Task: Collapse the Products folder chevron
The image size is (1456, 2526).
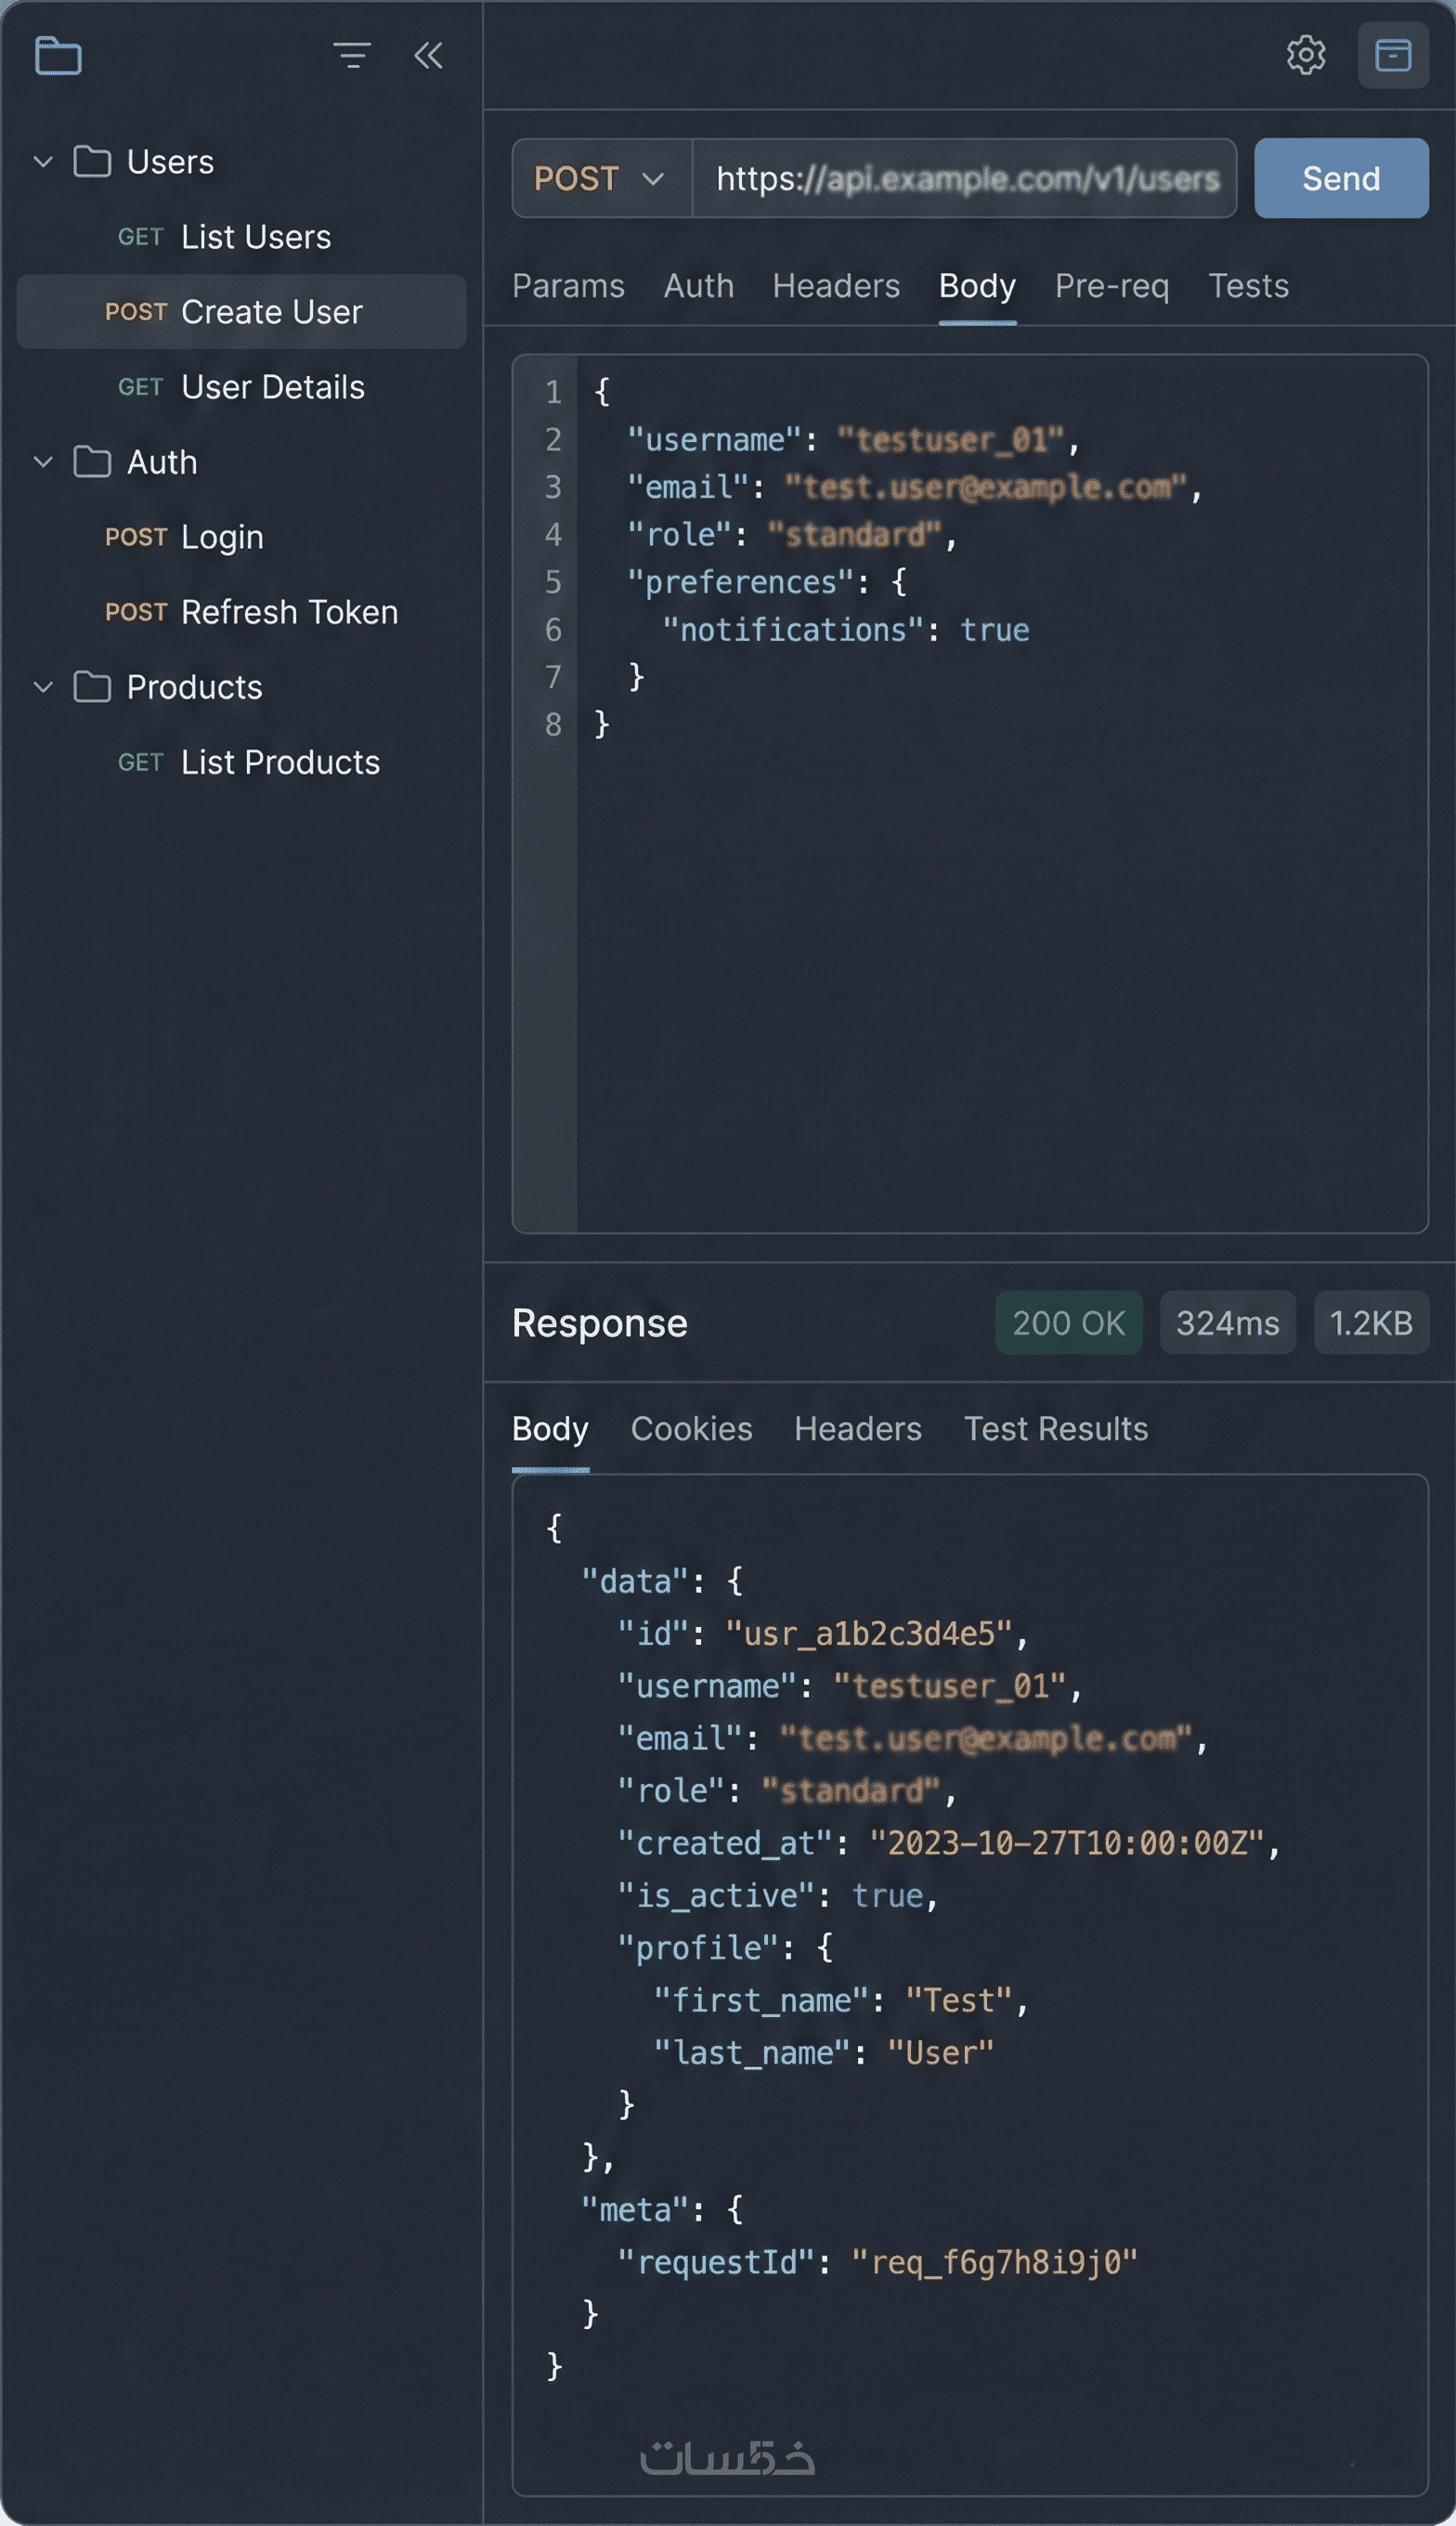Action: tap(43, 687)
